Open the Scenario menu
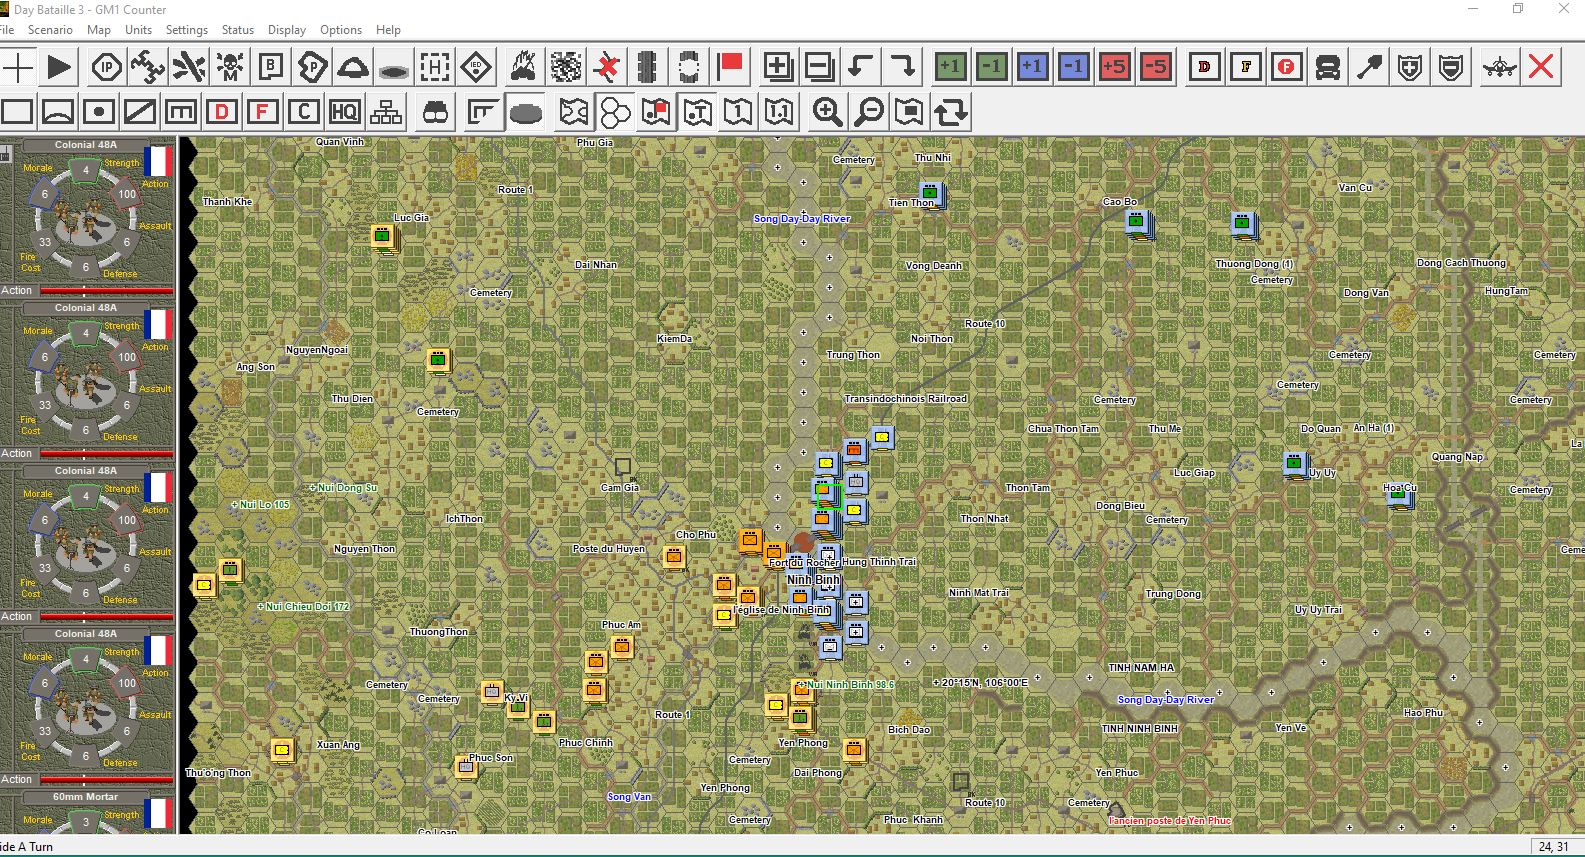The image size is (1585, 857). pyautogui.click(x=50, y=30)
